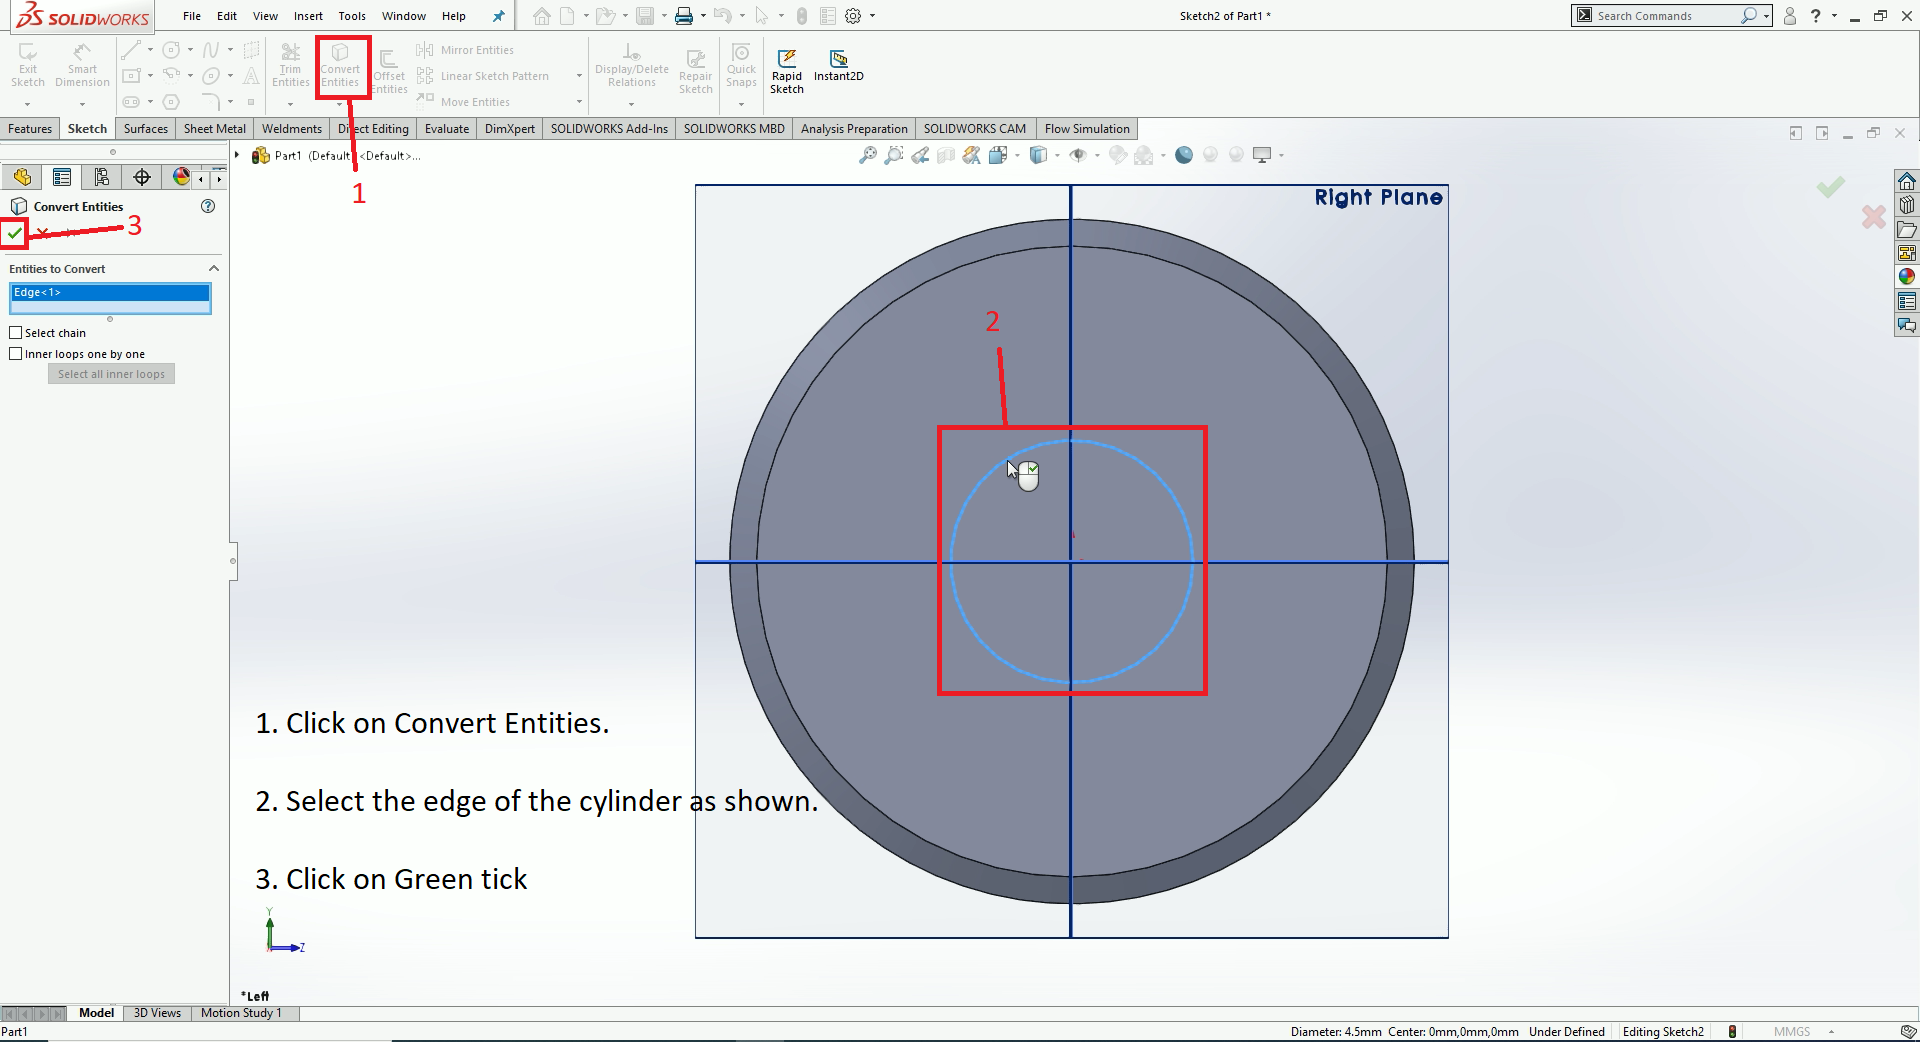Open the SOLIDWORKS Resources home icon in task pane
This screenshot has height=1042, width=1920.
tap(1907, 181)
